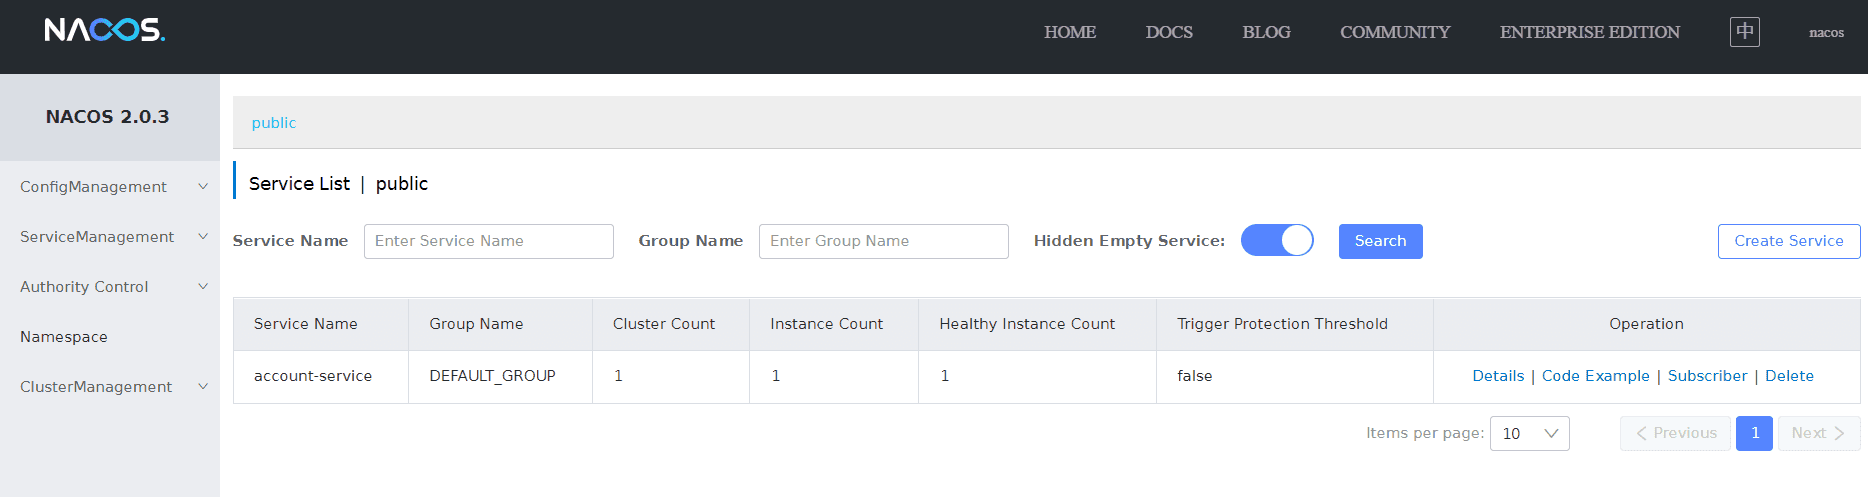The image size is (1868, 497).
Task: Open Items per page dropdown
Action: tap(1529, 433)
